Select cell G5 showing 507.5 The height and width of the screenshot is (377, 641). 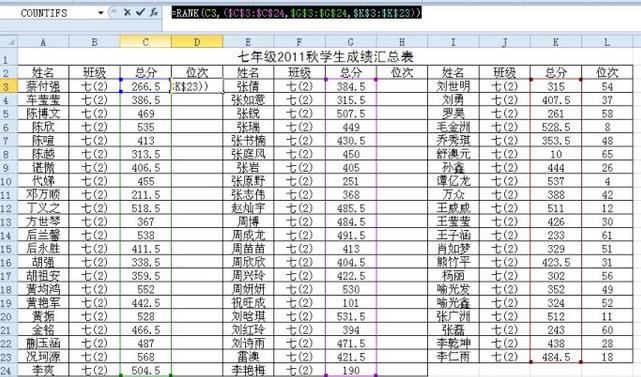(351, 113)
